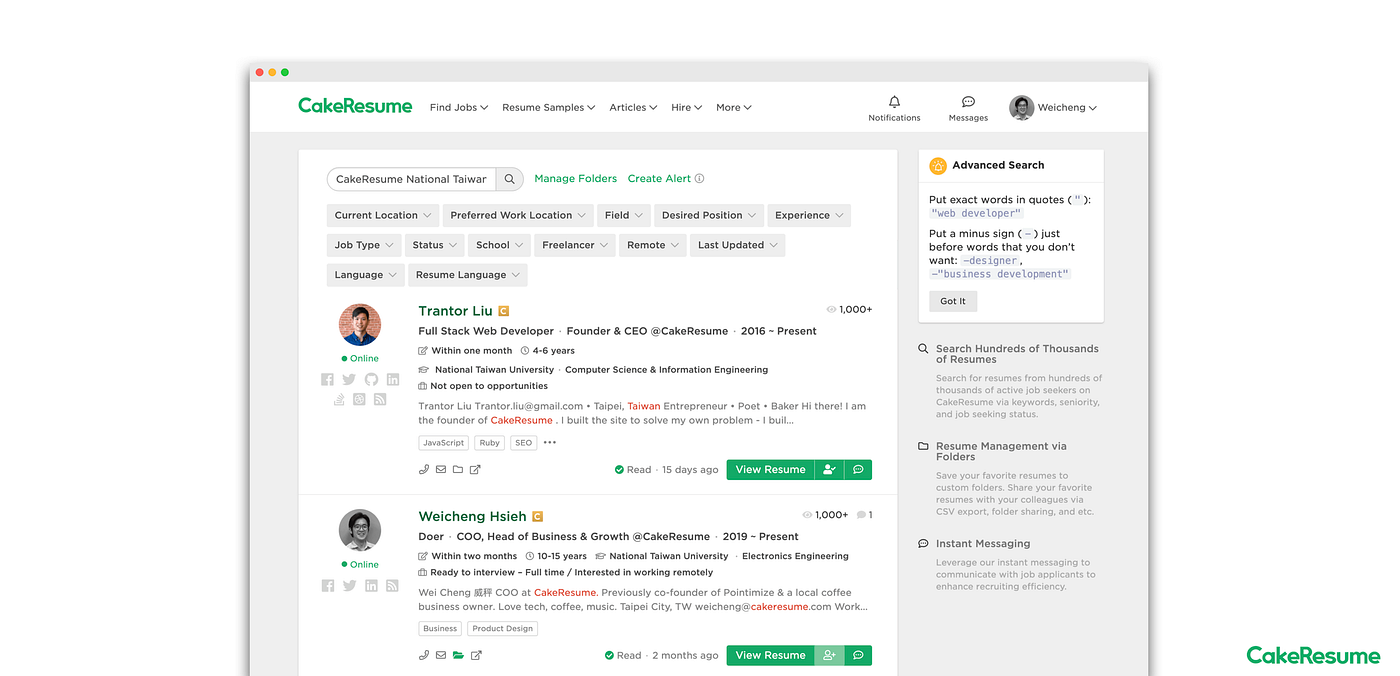The width and height of the screenshot is (1400, 676).
Task: Expand the Current Location filter
Action: [x=383, y=215]
